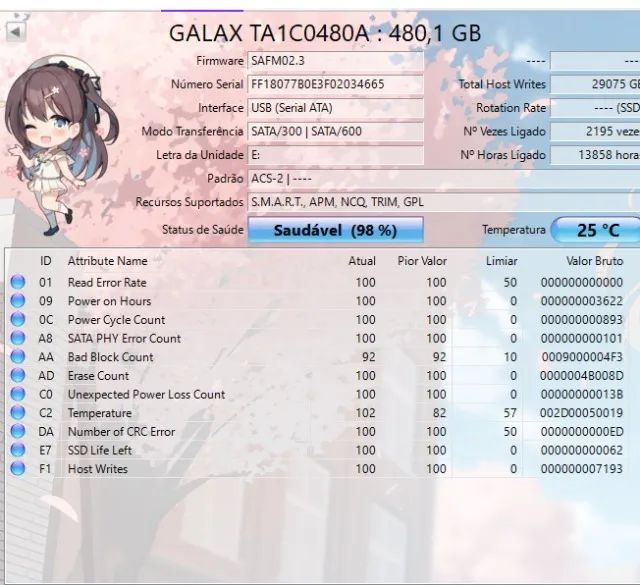Viewport: 640px width, 585px height.
Task: Click the Firmware field SAFM02.3
Action: tap(336, 61)
